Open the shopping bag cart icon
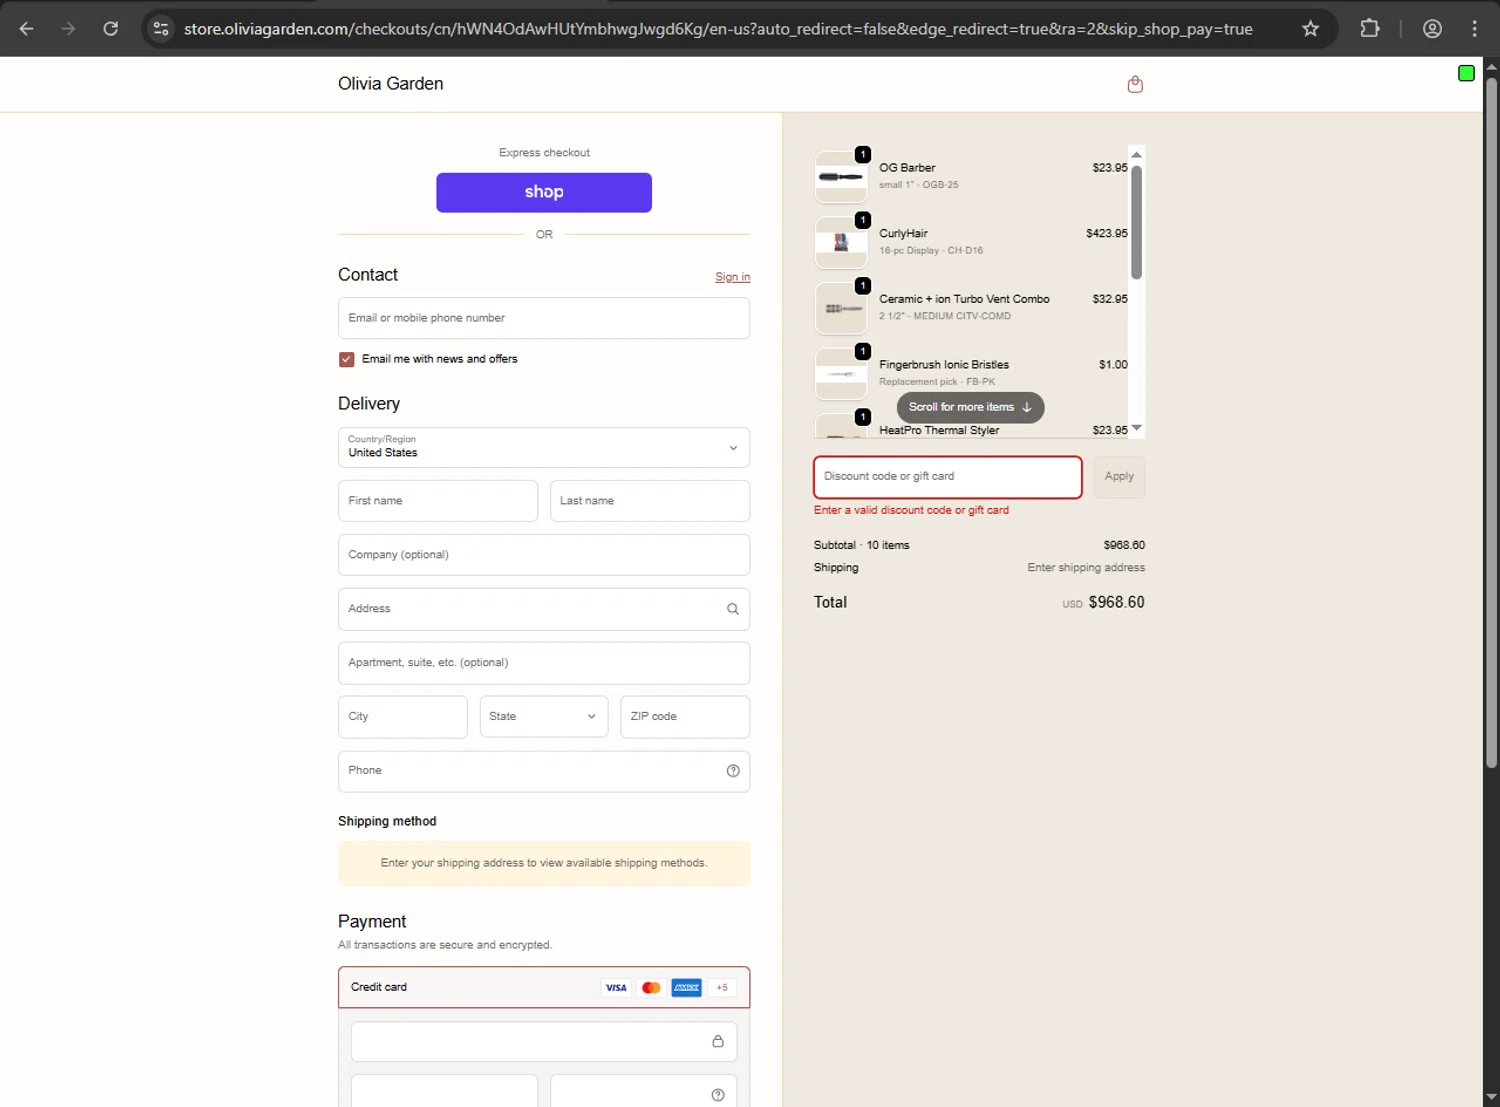Screen dimensions: 1500x1107 point(1134,84)
